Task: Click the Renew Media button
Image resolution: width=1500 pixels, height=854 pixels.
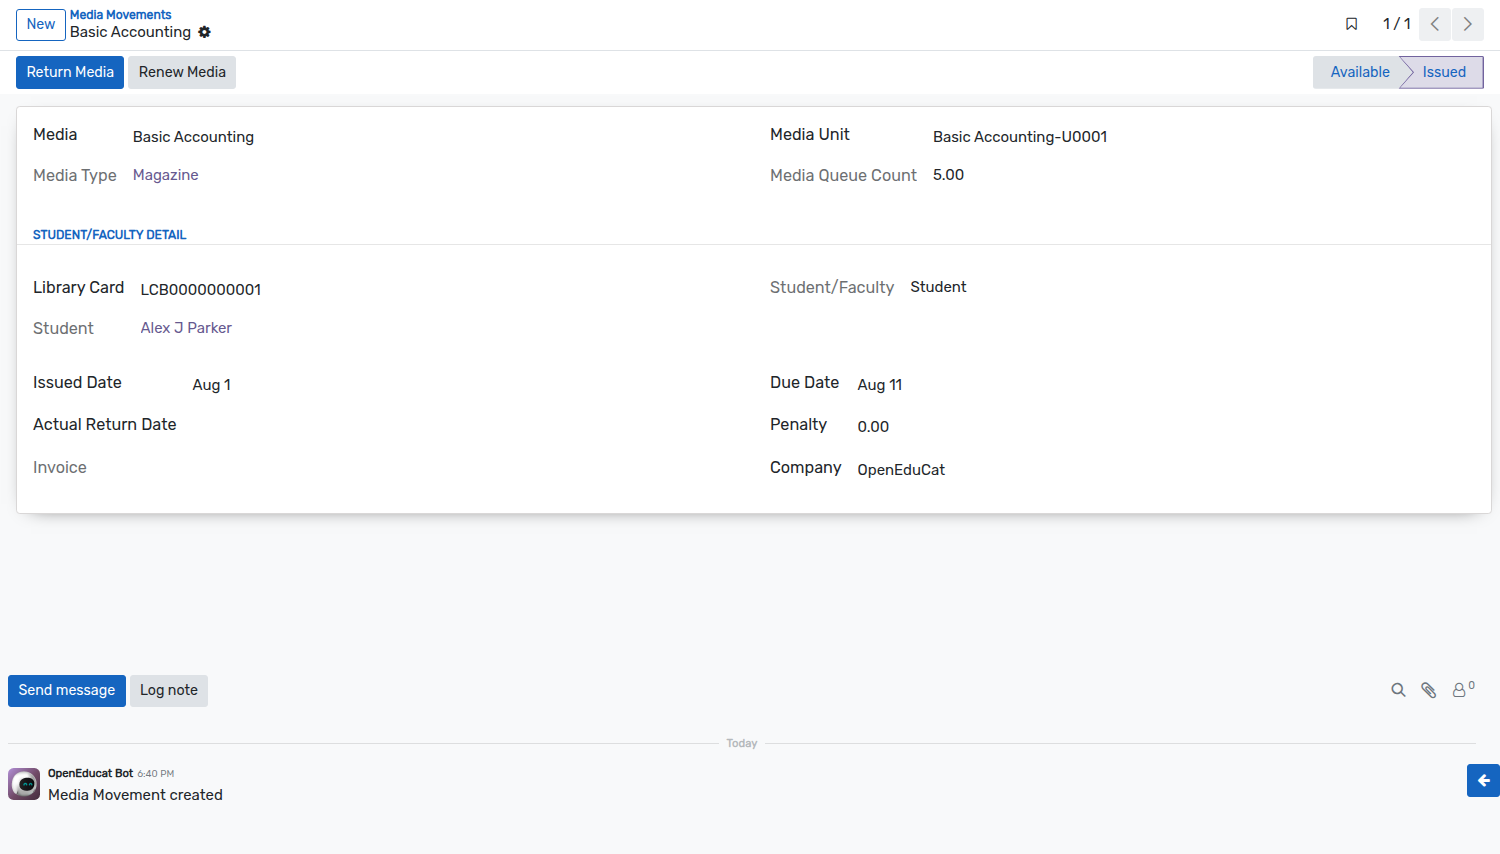Action: point(182,72)
